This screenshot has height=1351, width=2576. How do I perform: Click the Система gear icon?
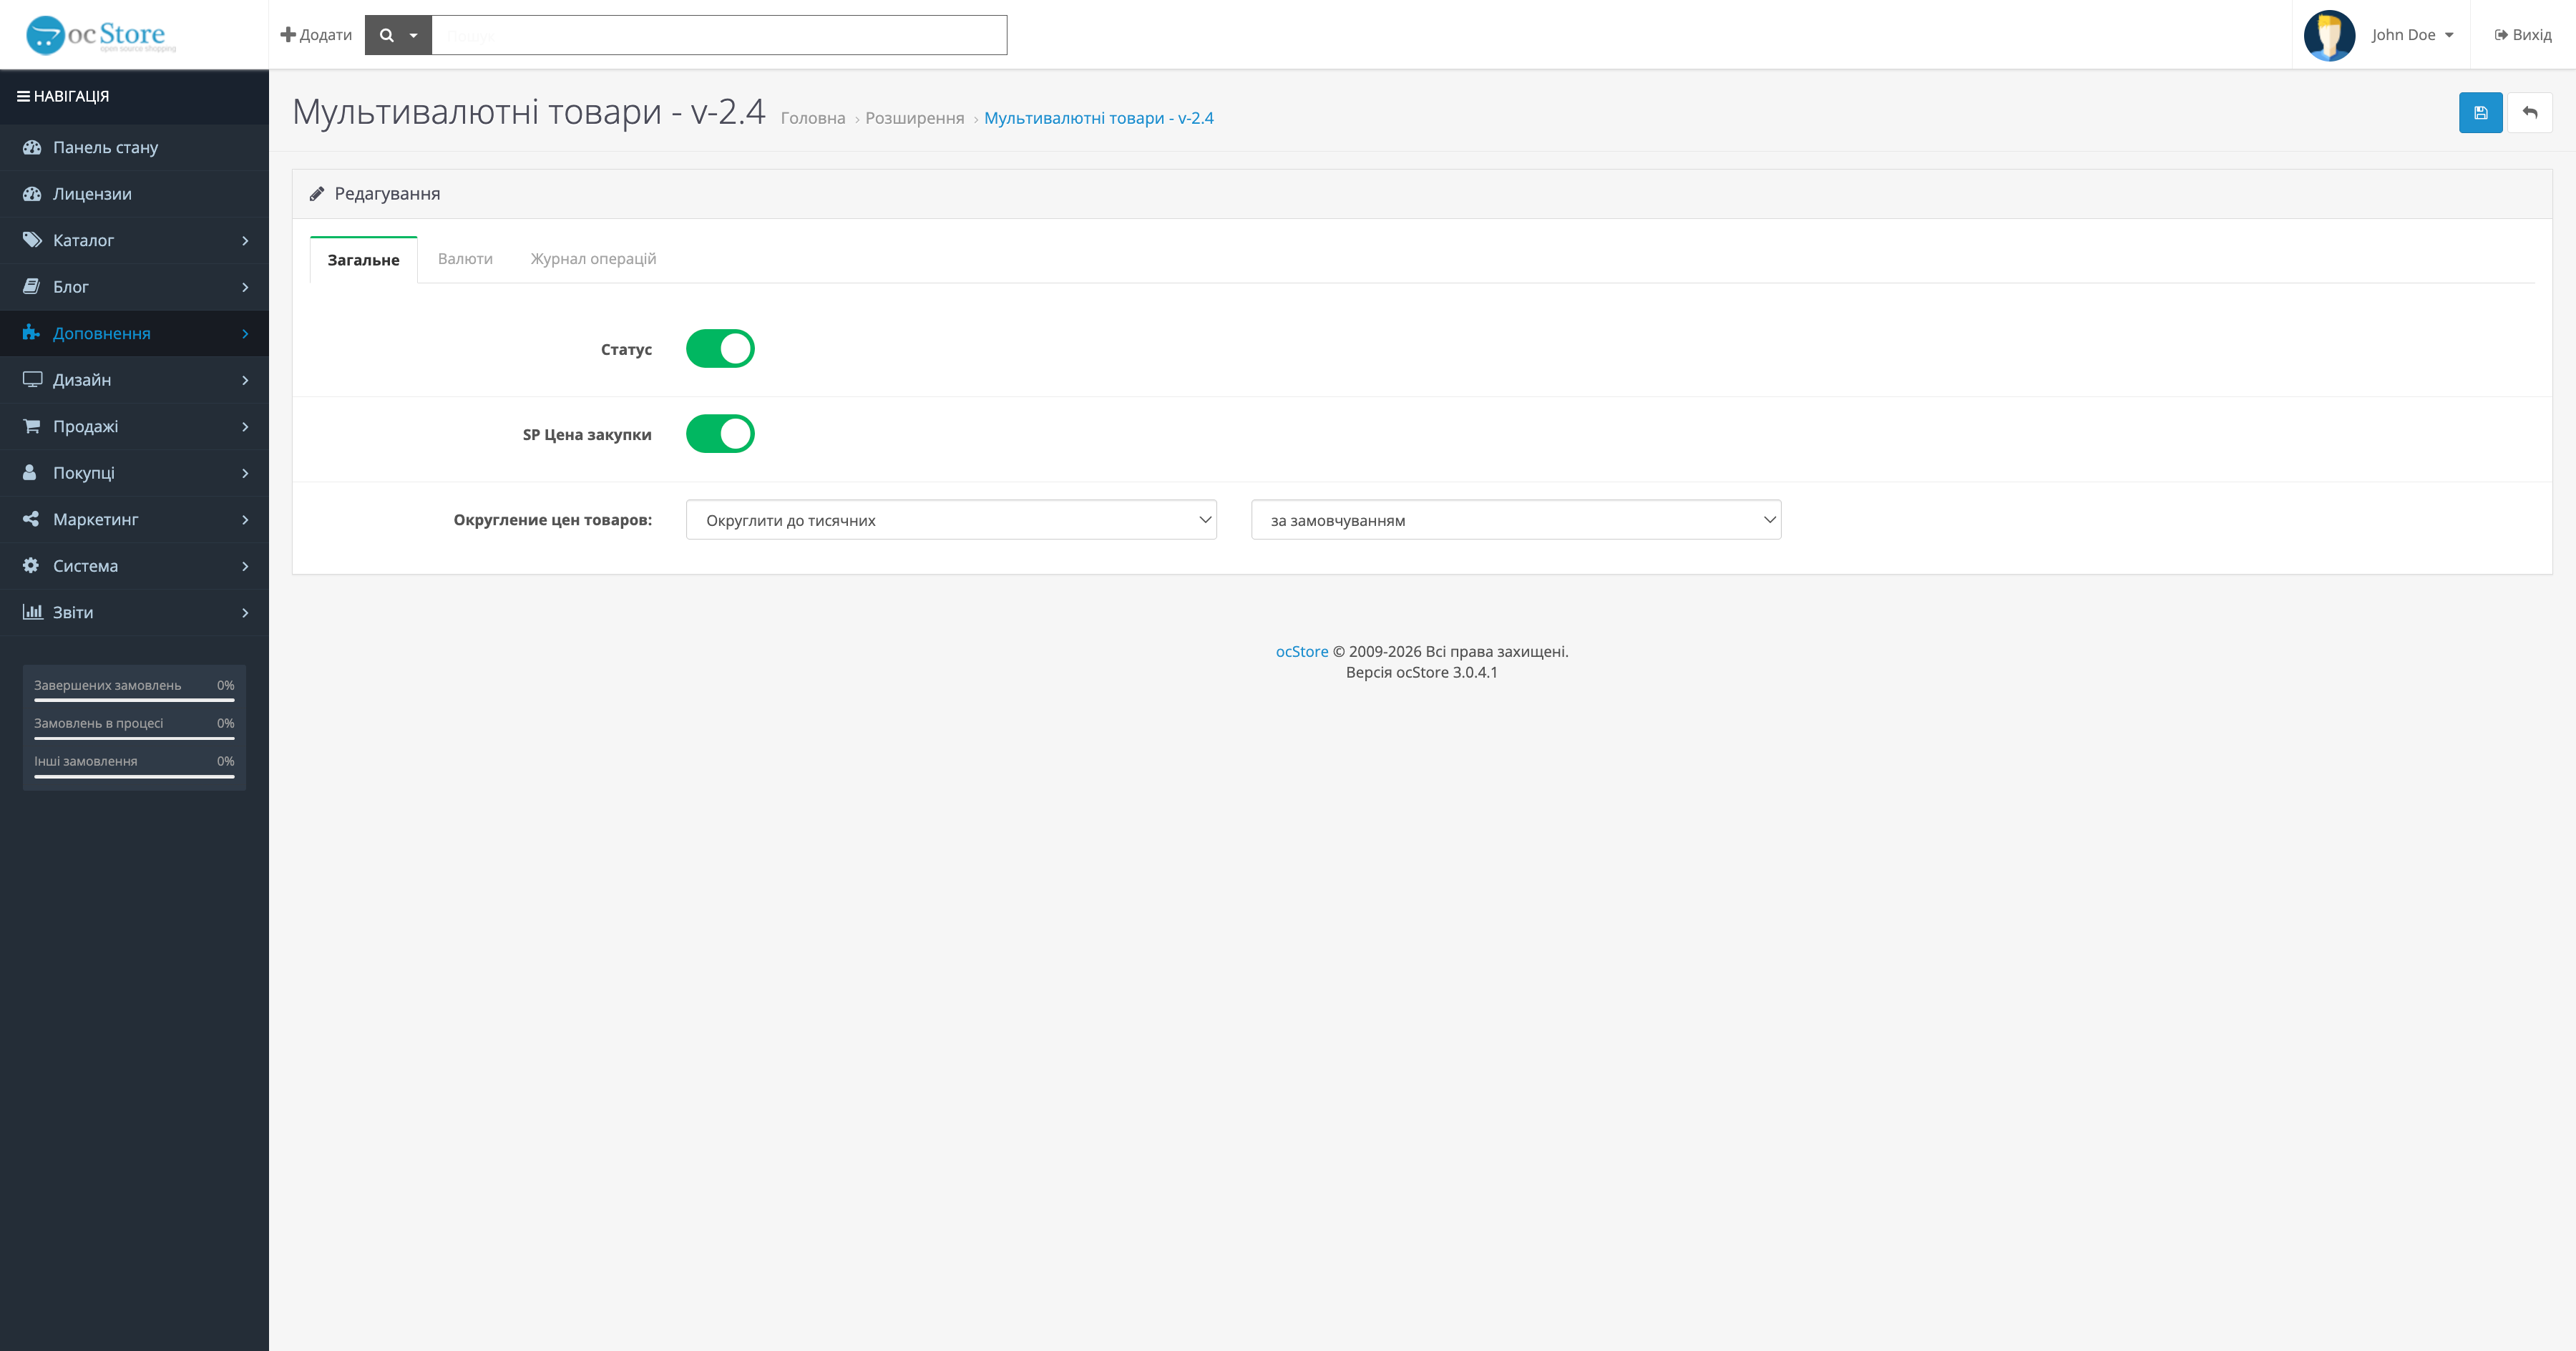point(31,565)
